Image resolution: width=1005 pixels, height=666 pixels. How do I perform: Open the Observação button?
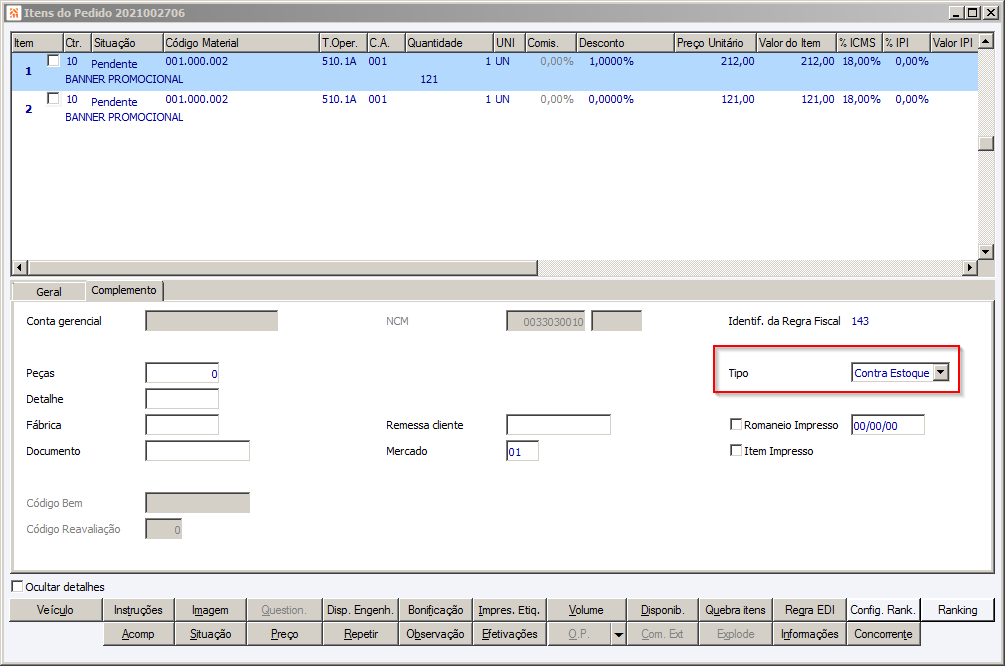coord(436,634)
